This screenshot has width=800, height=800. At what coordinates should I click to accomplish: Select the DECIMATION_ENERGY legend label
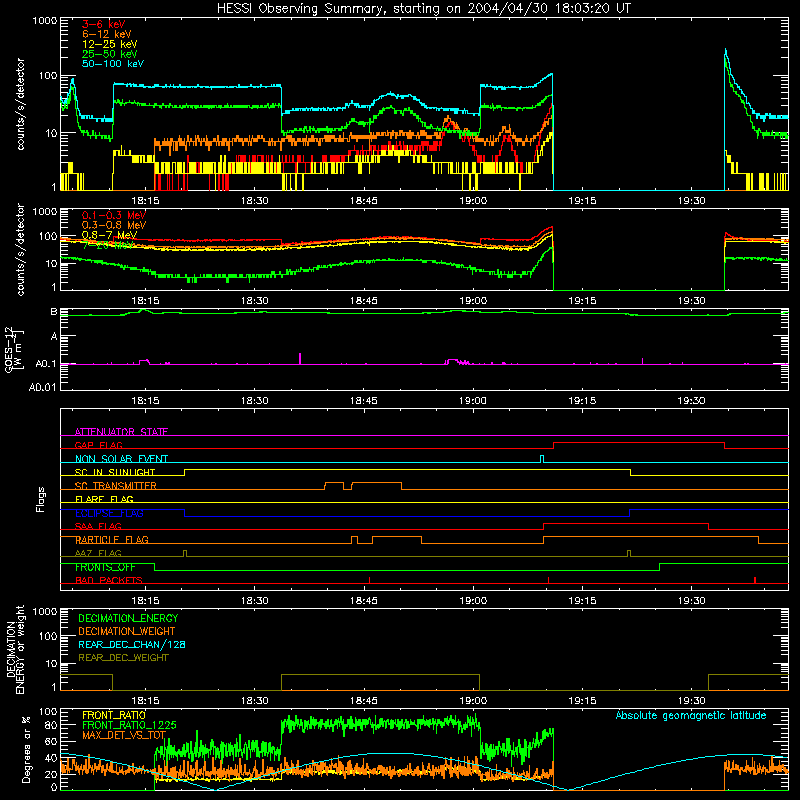128,618
